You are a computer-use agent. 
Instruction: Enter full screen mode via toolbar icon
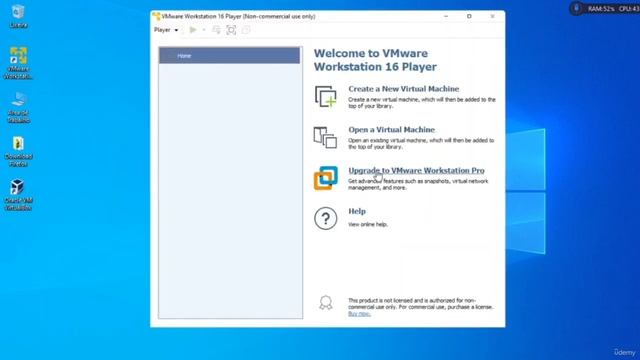[231, 30]
